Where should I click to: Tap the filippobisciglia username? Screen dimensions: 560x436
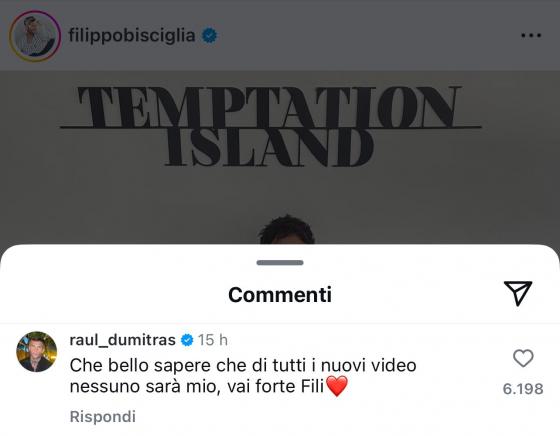point(132,35)
